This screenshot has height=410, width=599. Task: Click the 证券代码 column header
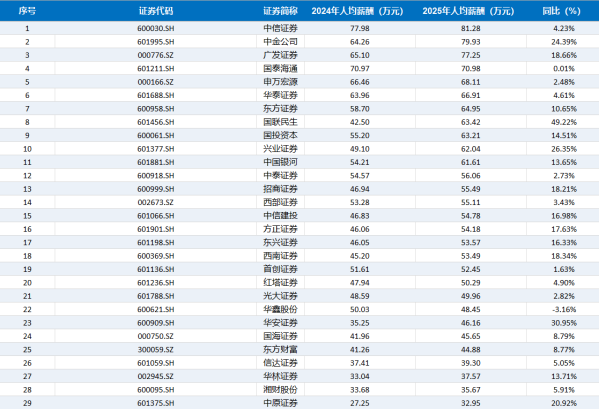coord(156,11)
